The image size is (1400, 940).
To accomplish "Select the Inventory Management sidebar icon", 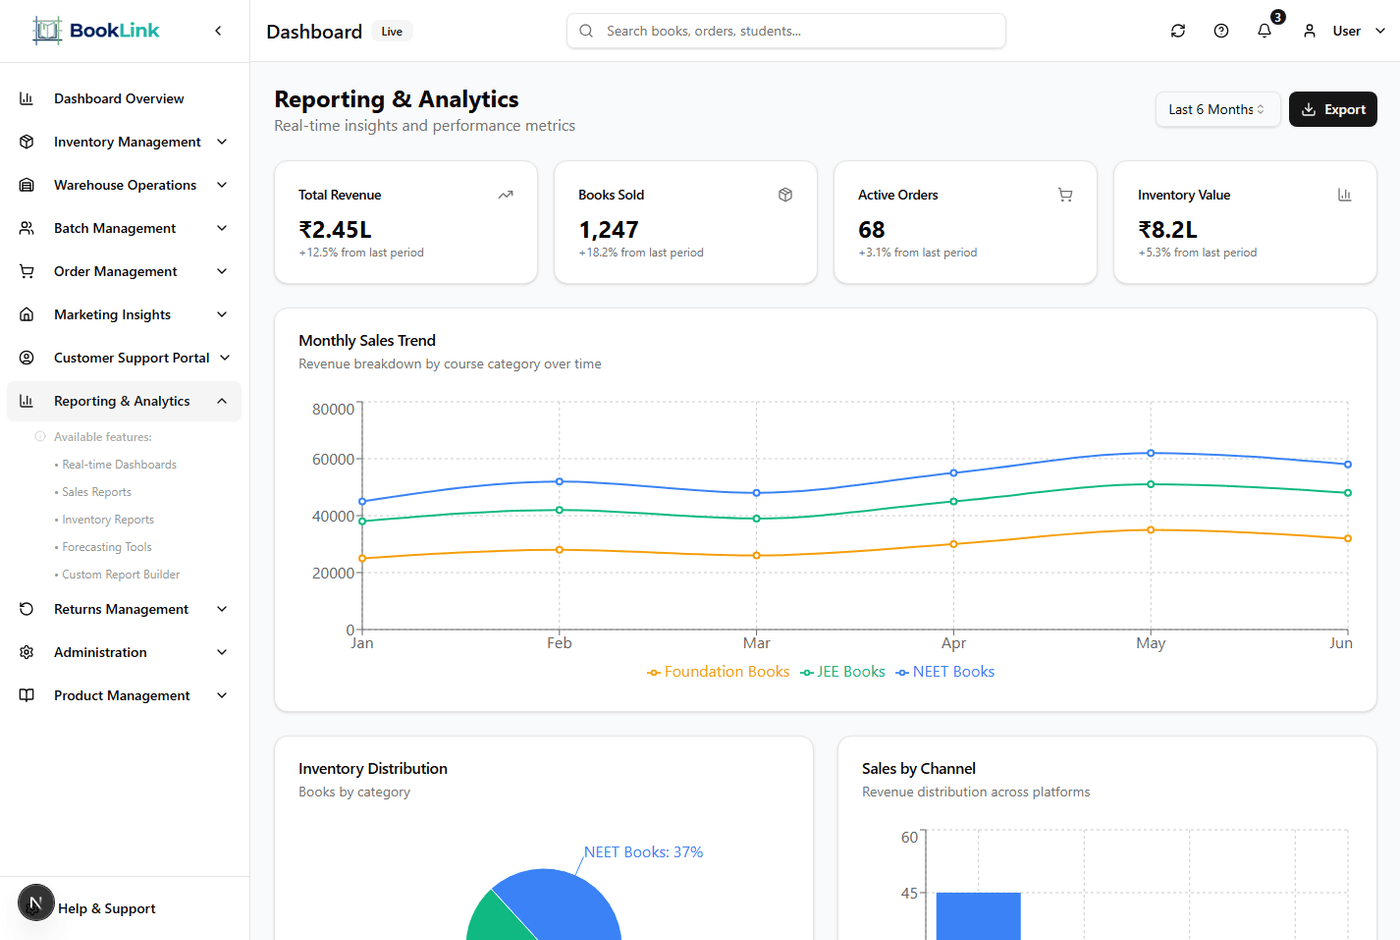I will [x=25, y=141].
